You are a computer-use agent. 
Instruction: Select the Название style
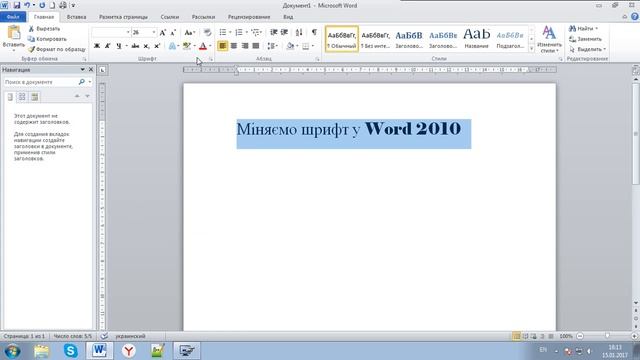476,39
